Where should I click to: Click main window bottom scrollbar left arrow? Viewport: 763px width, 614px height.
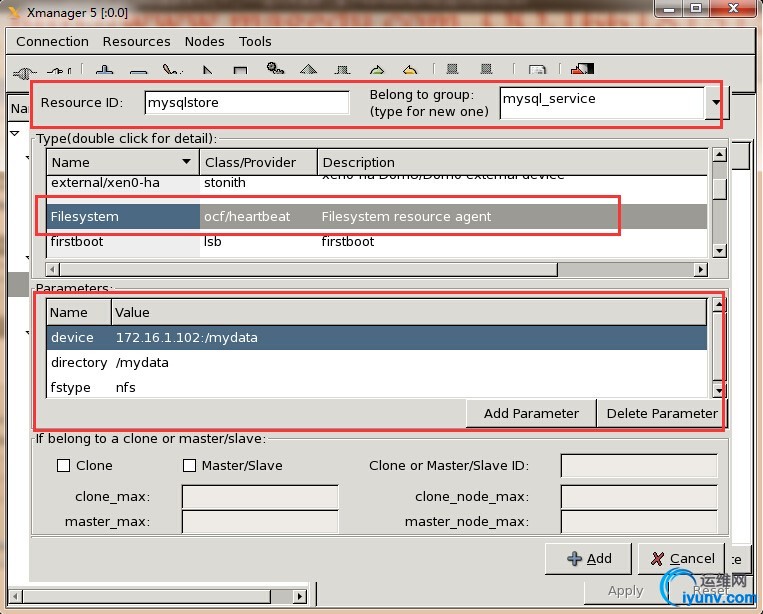click(x=16, y=596)
